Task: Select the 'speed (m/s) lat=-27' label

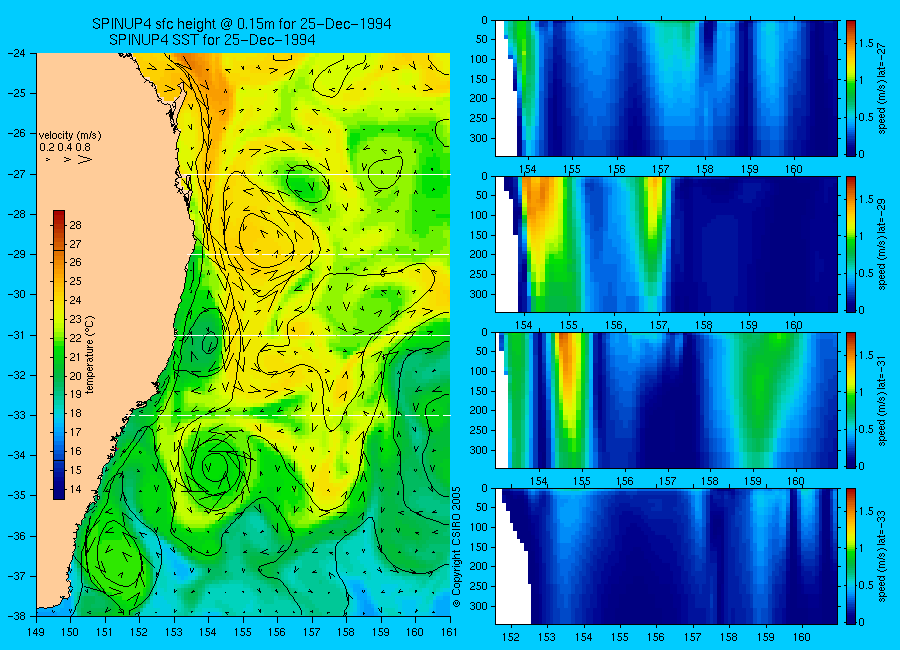Action: 882,88
